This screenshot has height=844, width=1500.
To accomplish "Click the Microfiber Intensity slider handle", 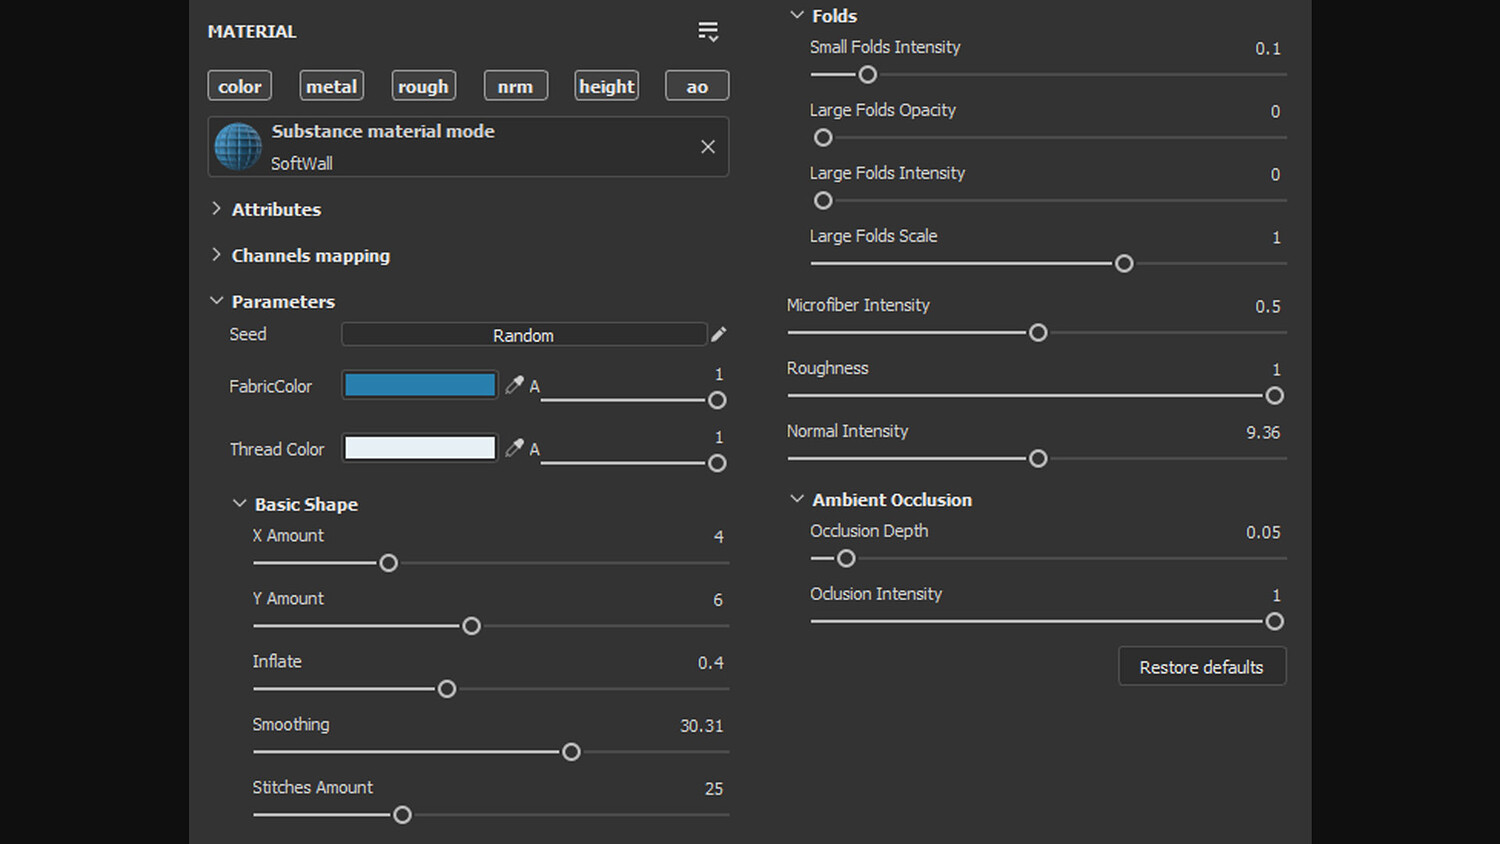I will pyautogui.click(x=1038, y=332).
